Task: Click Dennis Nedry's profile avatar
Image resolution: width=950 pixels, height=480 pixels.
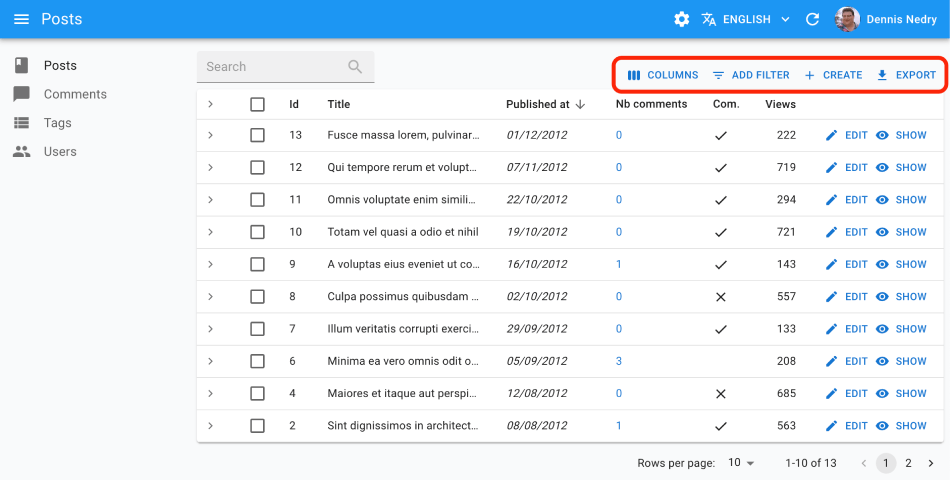Action: (x=848, y=19)
